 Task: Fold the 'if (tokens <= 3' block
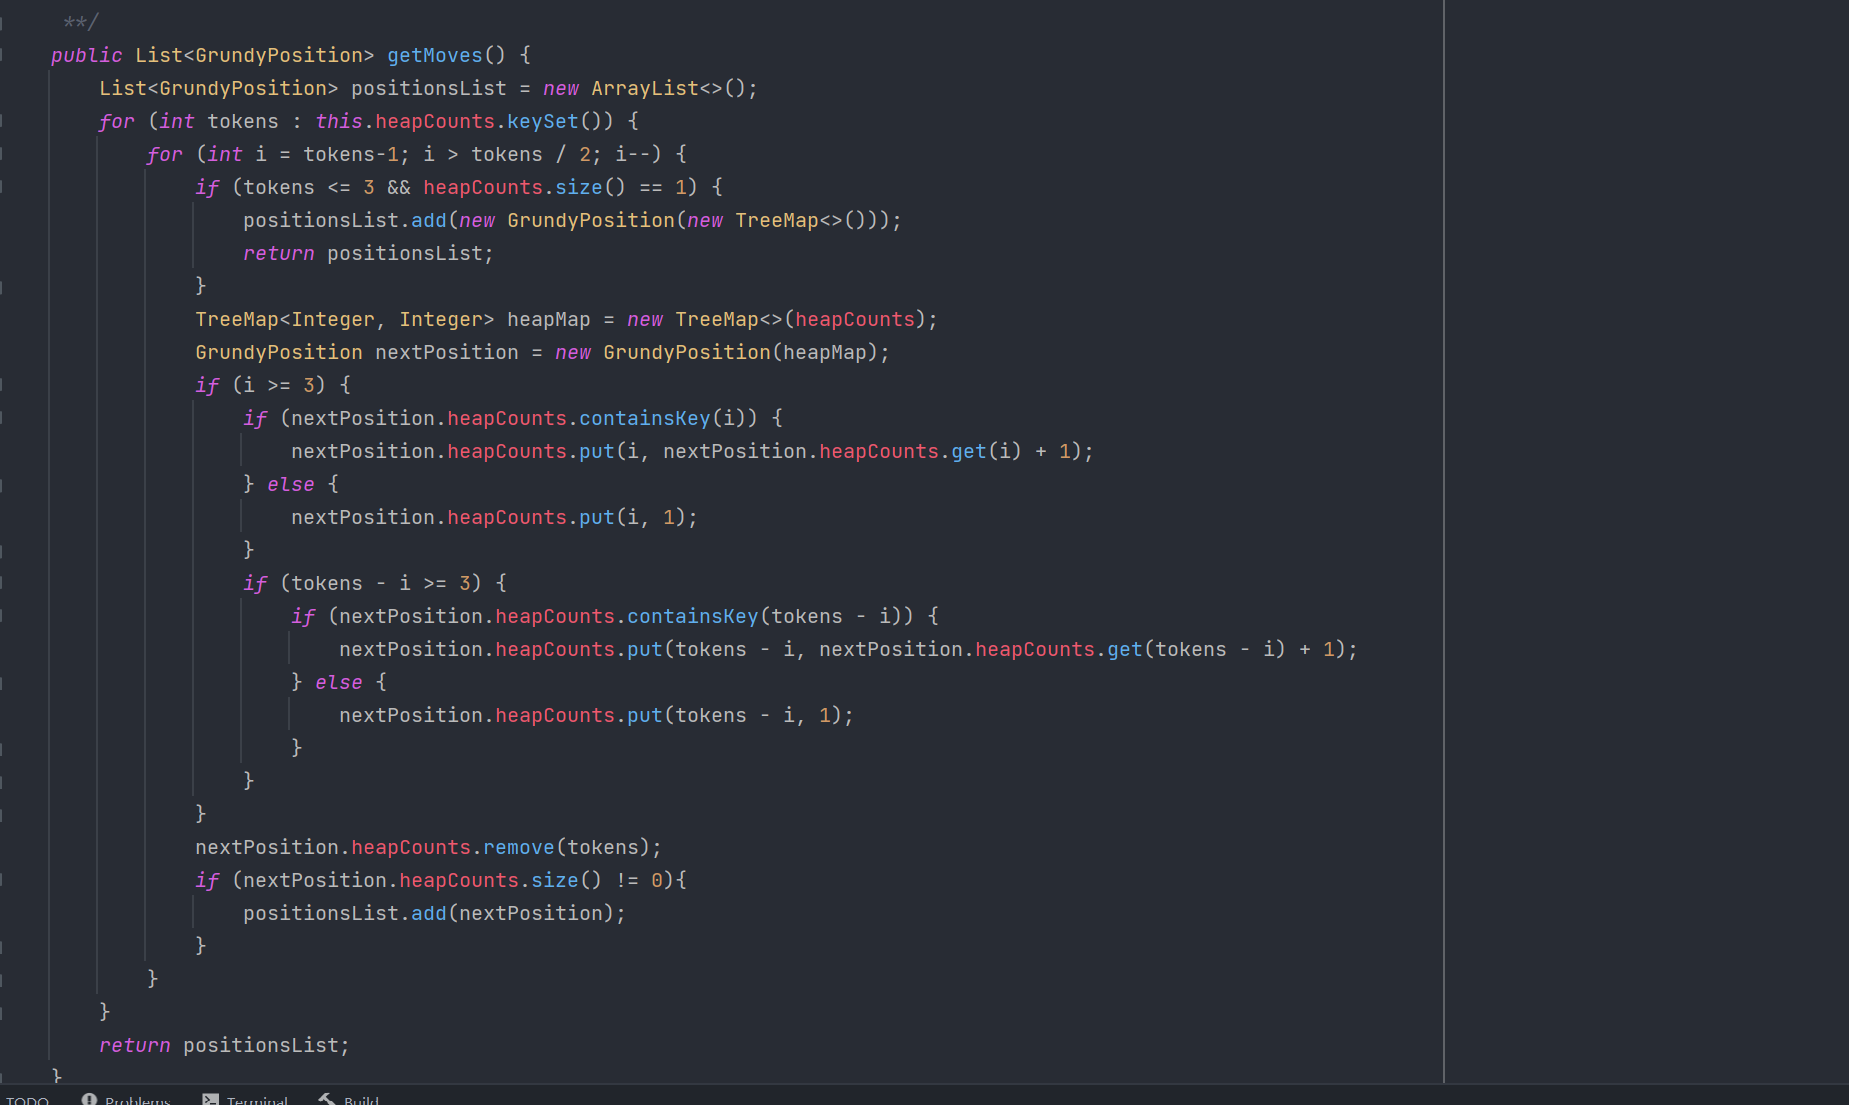point(3,187)
